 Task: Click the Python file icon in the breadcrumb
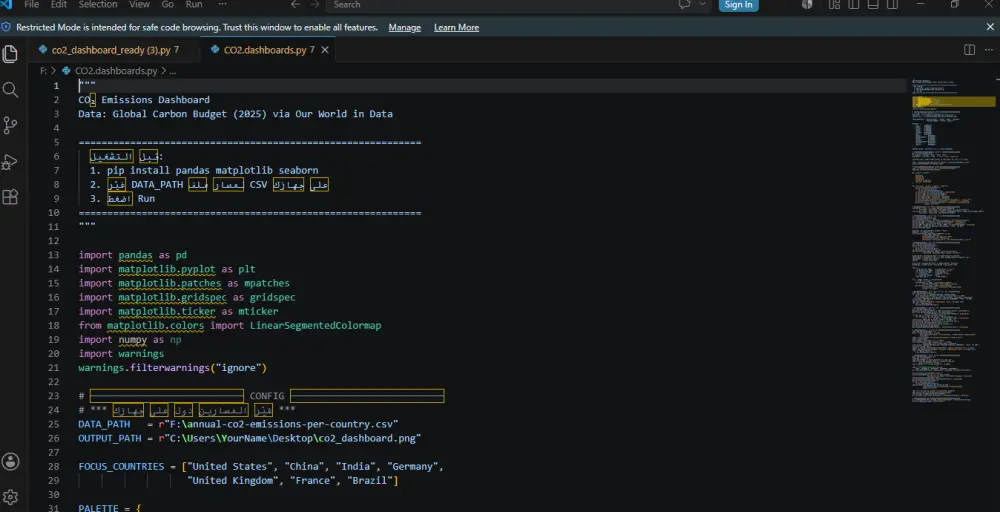tap(66, 71)
